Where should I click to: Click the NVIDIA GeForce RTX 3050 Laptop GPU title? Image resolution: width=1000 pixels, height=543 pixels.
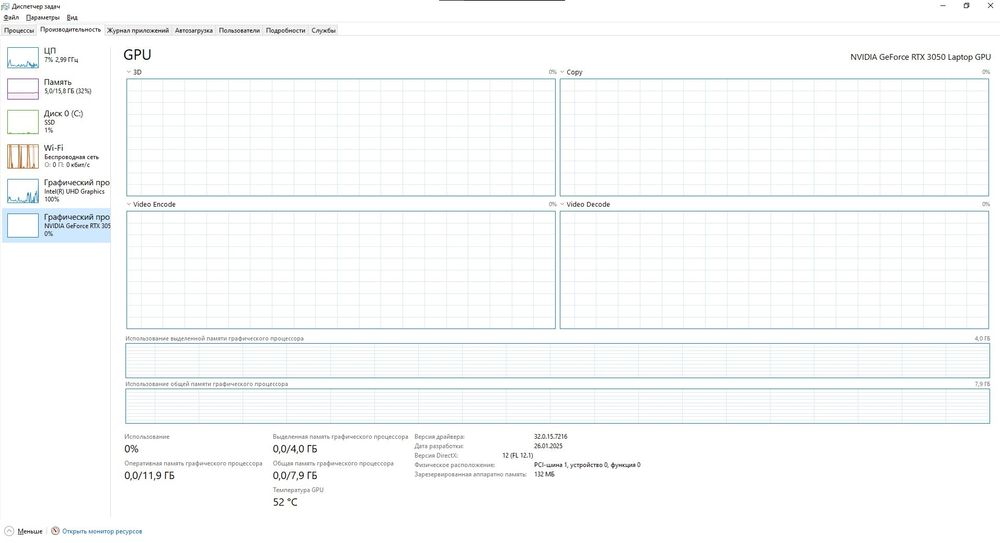[x=920, y=57]
